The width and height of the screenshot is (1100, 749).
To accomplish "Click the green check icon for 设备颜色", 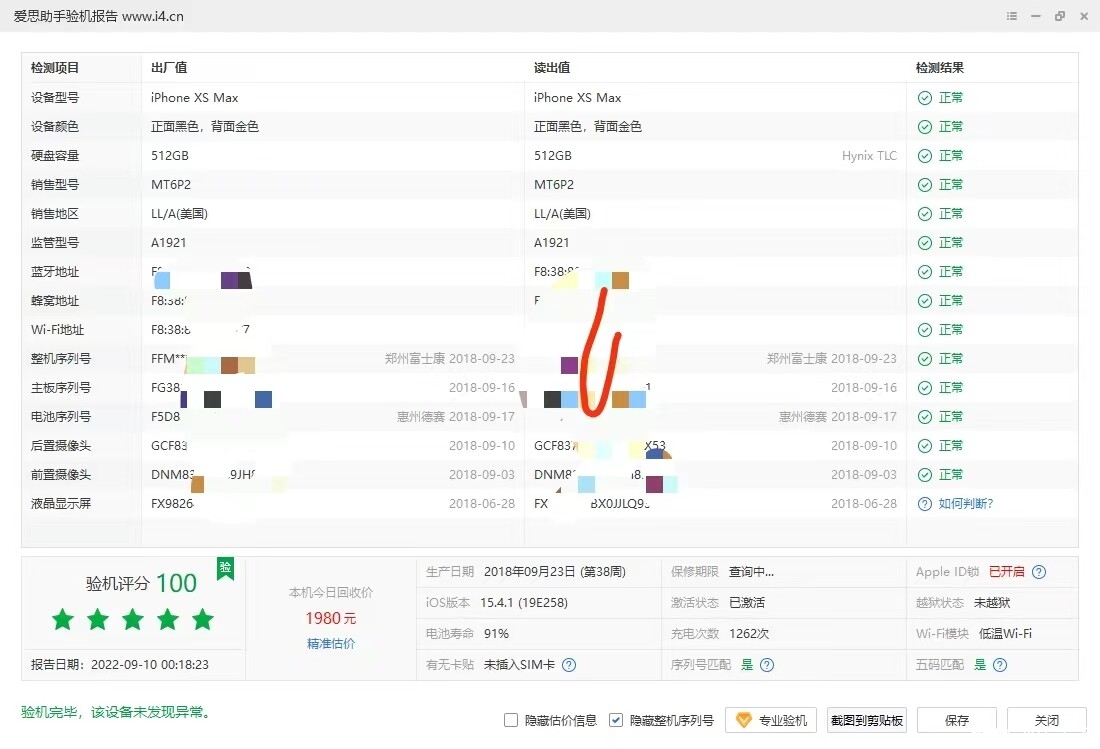I will [x=925, y=127].
